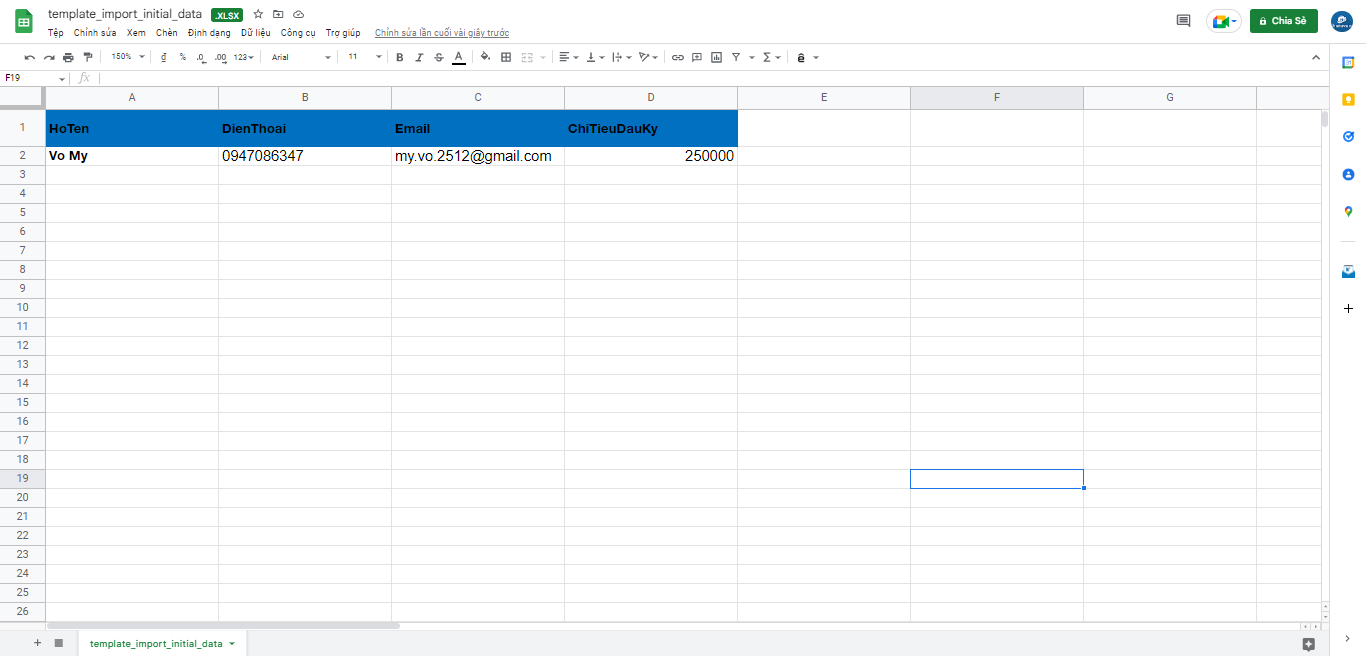The width and height of the screenshot is (1366, 656).
Task: Format as currency
Action: tap(163, 57)
